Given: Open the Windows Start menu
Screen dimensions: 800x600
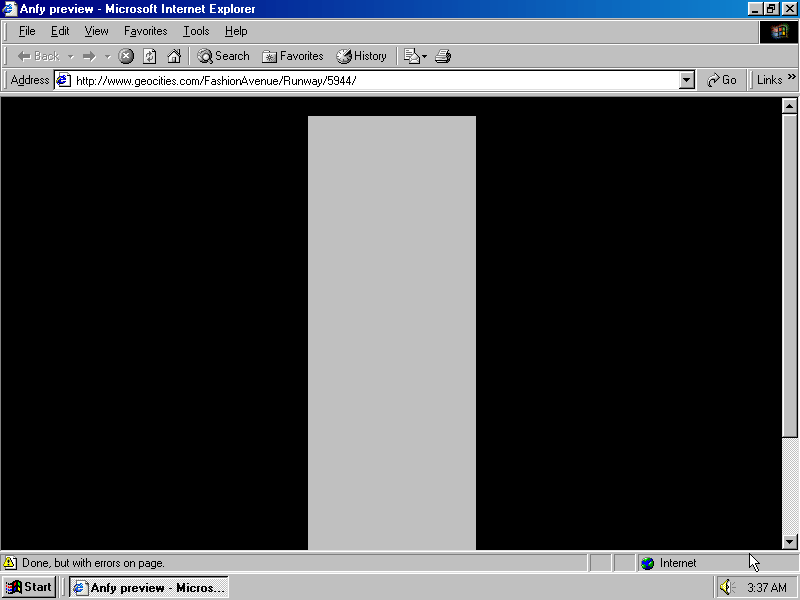Looking at the screenshot, I should [29, 587].
